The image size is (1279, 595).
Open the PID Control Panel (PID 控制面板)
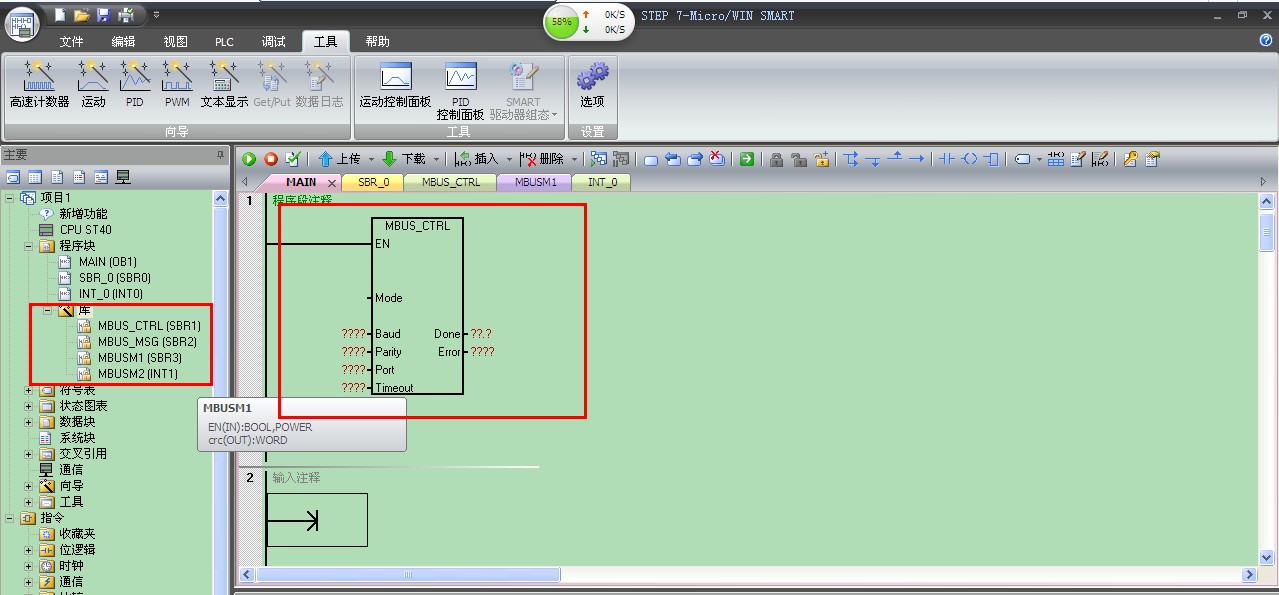pyautogui.click(x=460, y=90)
